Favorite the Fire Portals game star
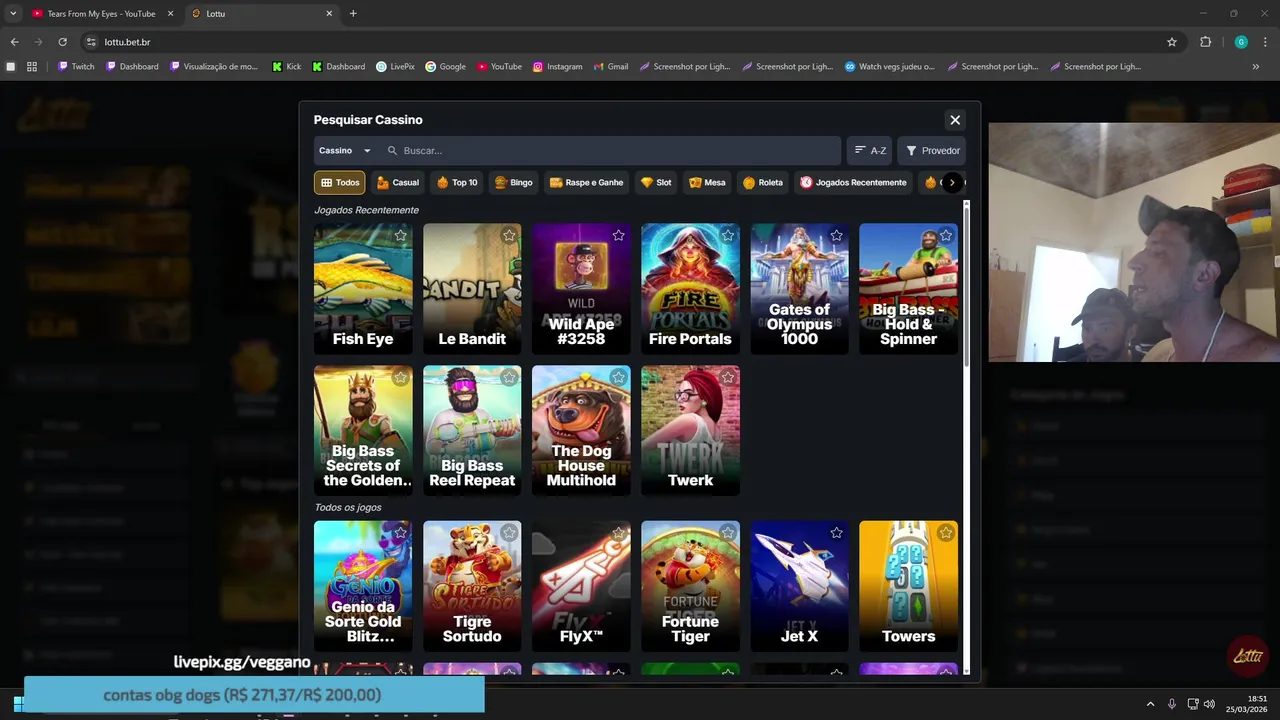 [728, 236]
